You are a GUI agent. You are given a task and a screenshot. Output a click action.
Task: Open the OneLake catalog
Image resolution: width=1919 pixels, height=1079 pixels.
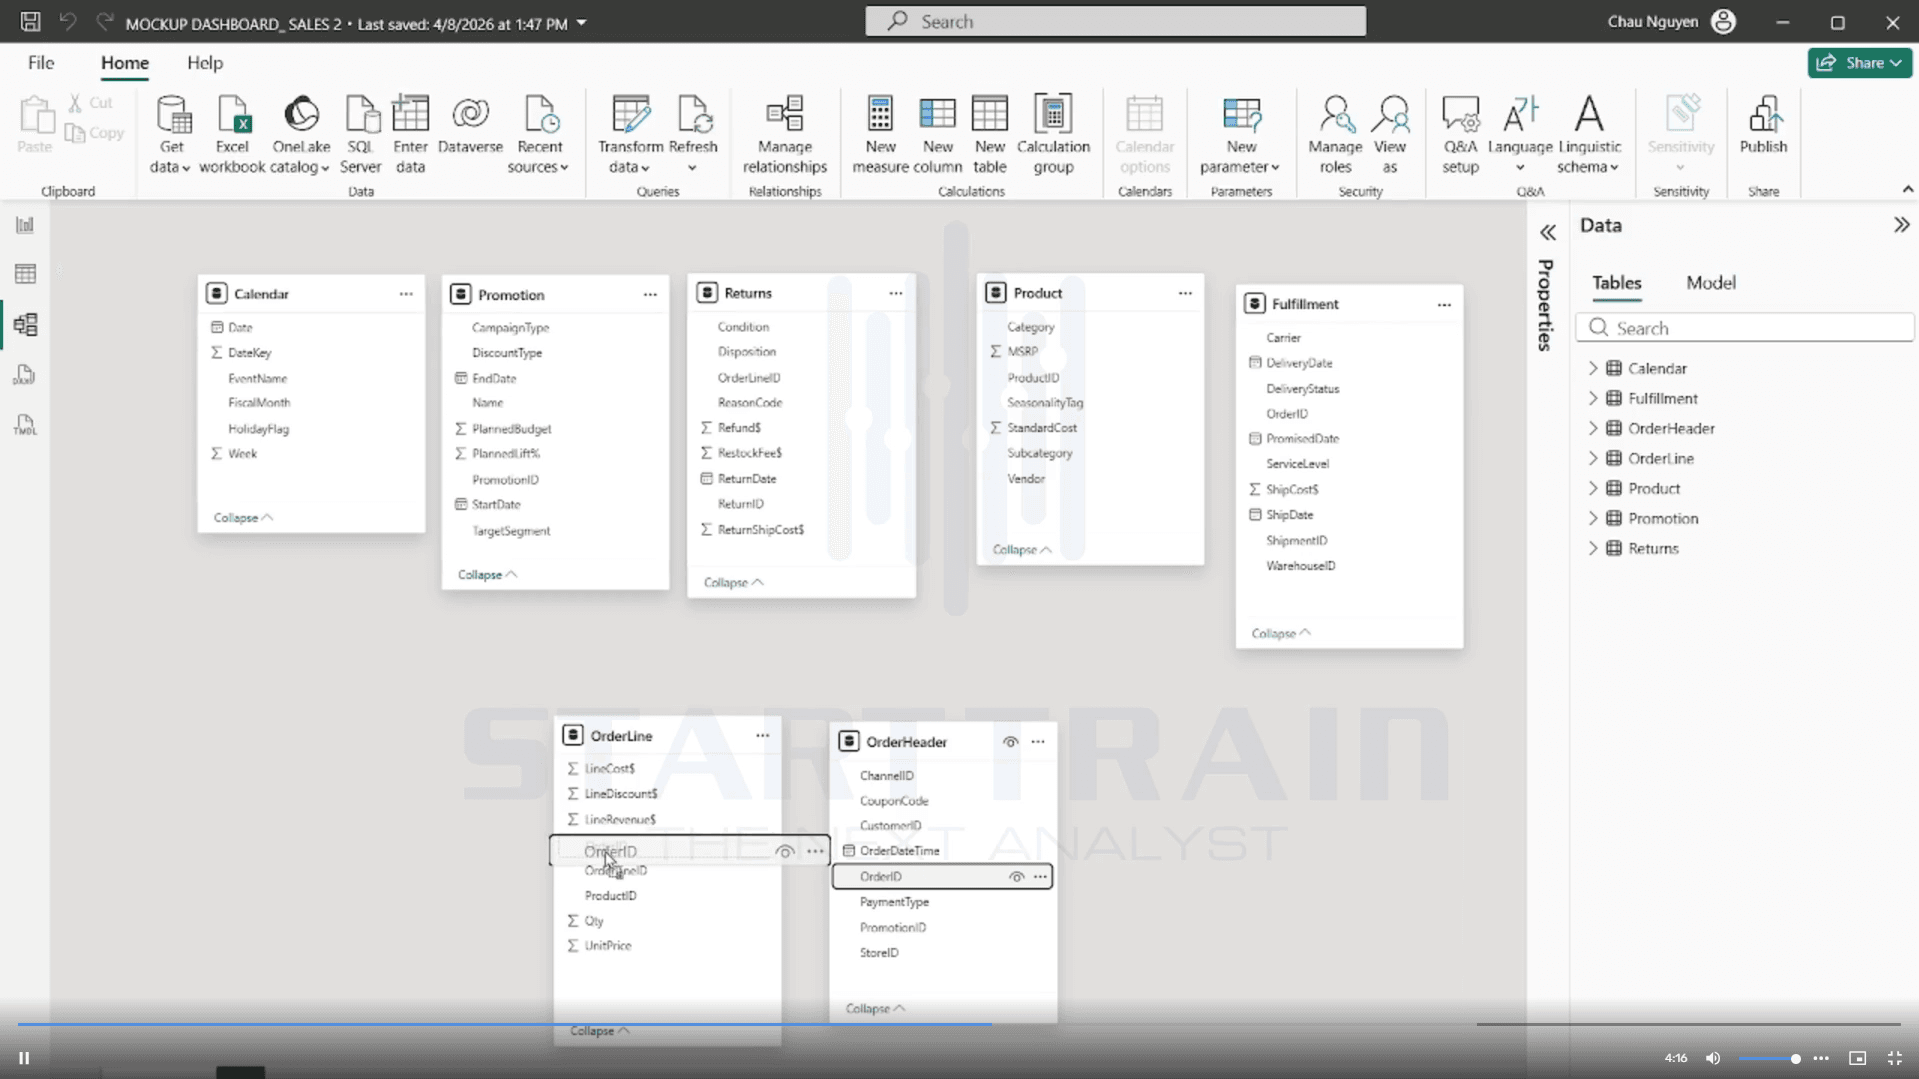point(301,134)
